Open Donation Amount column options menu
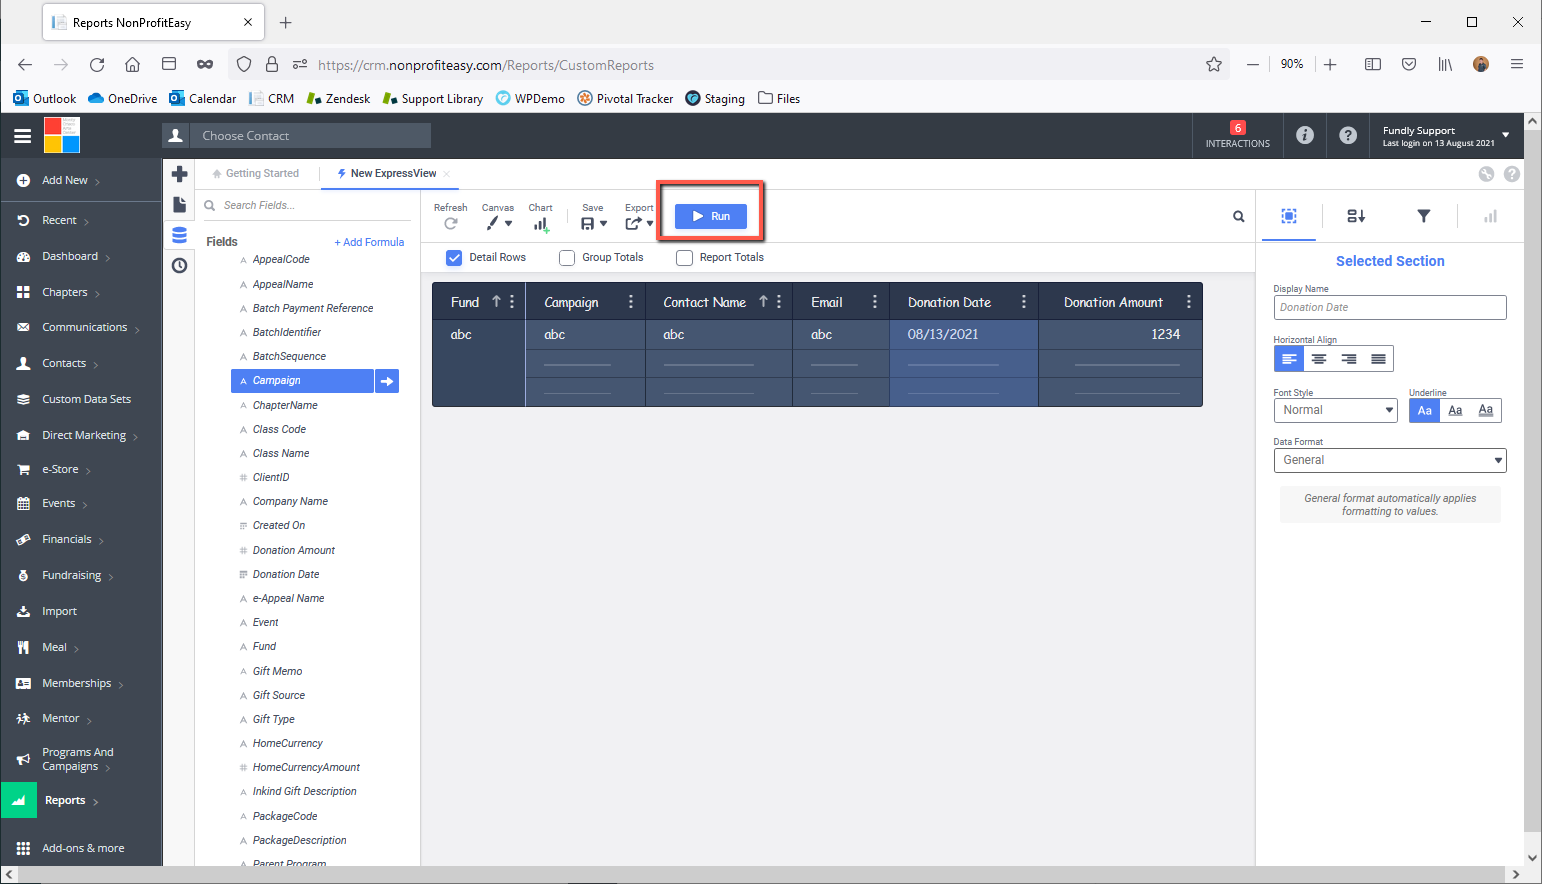This screenshot has width=1542, height=884. coord(1189,302)
